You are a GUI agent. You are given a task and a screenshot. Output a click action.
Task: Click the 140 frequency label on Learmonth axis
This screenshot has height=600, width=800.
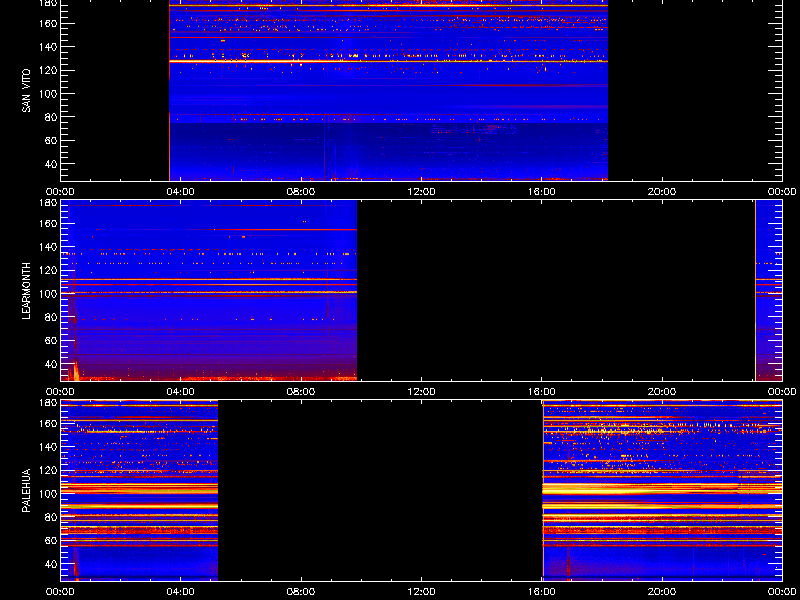tap(49, 247)
